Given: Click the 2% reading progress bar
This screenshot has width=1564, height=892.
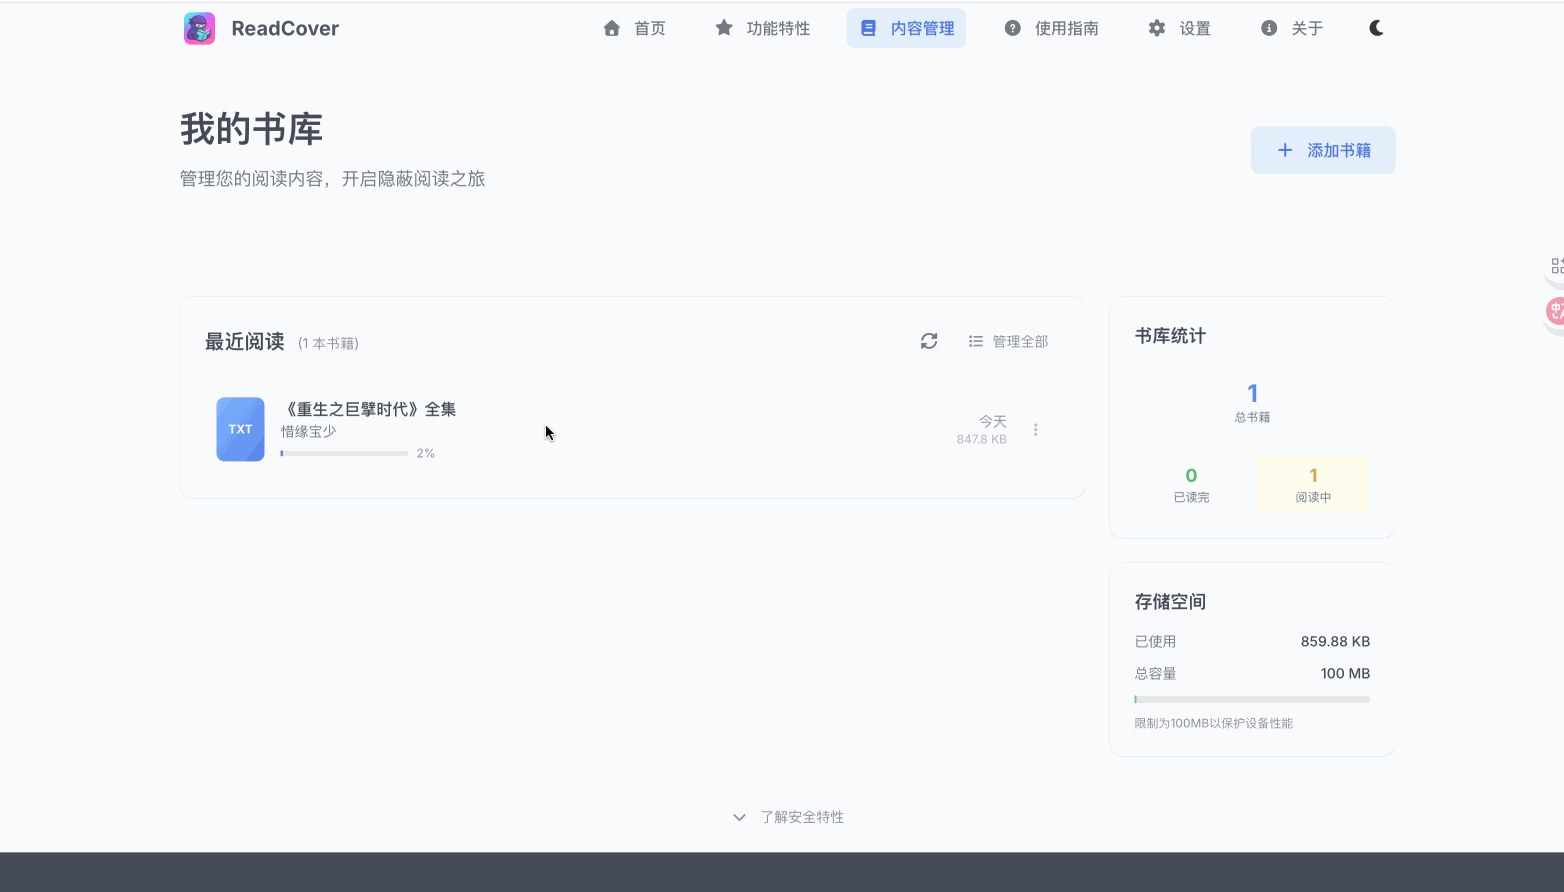Looking at the screenshot, I should (344, 452).
